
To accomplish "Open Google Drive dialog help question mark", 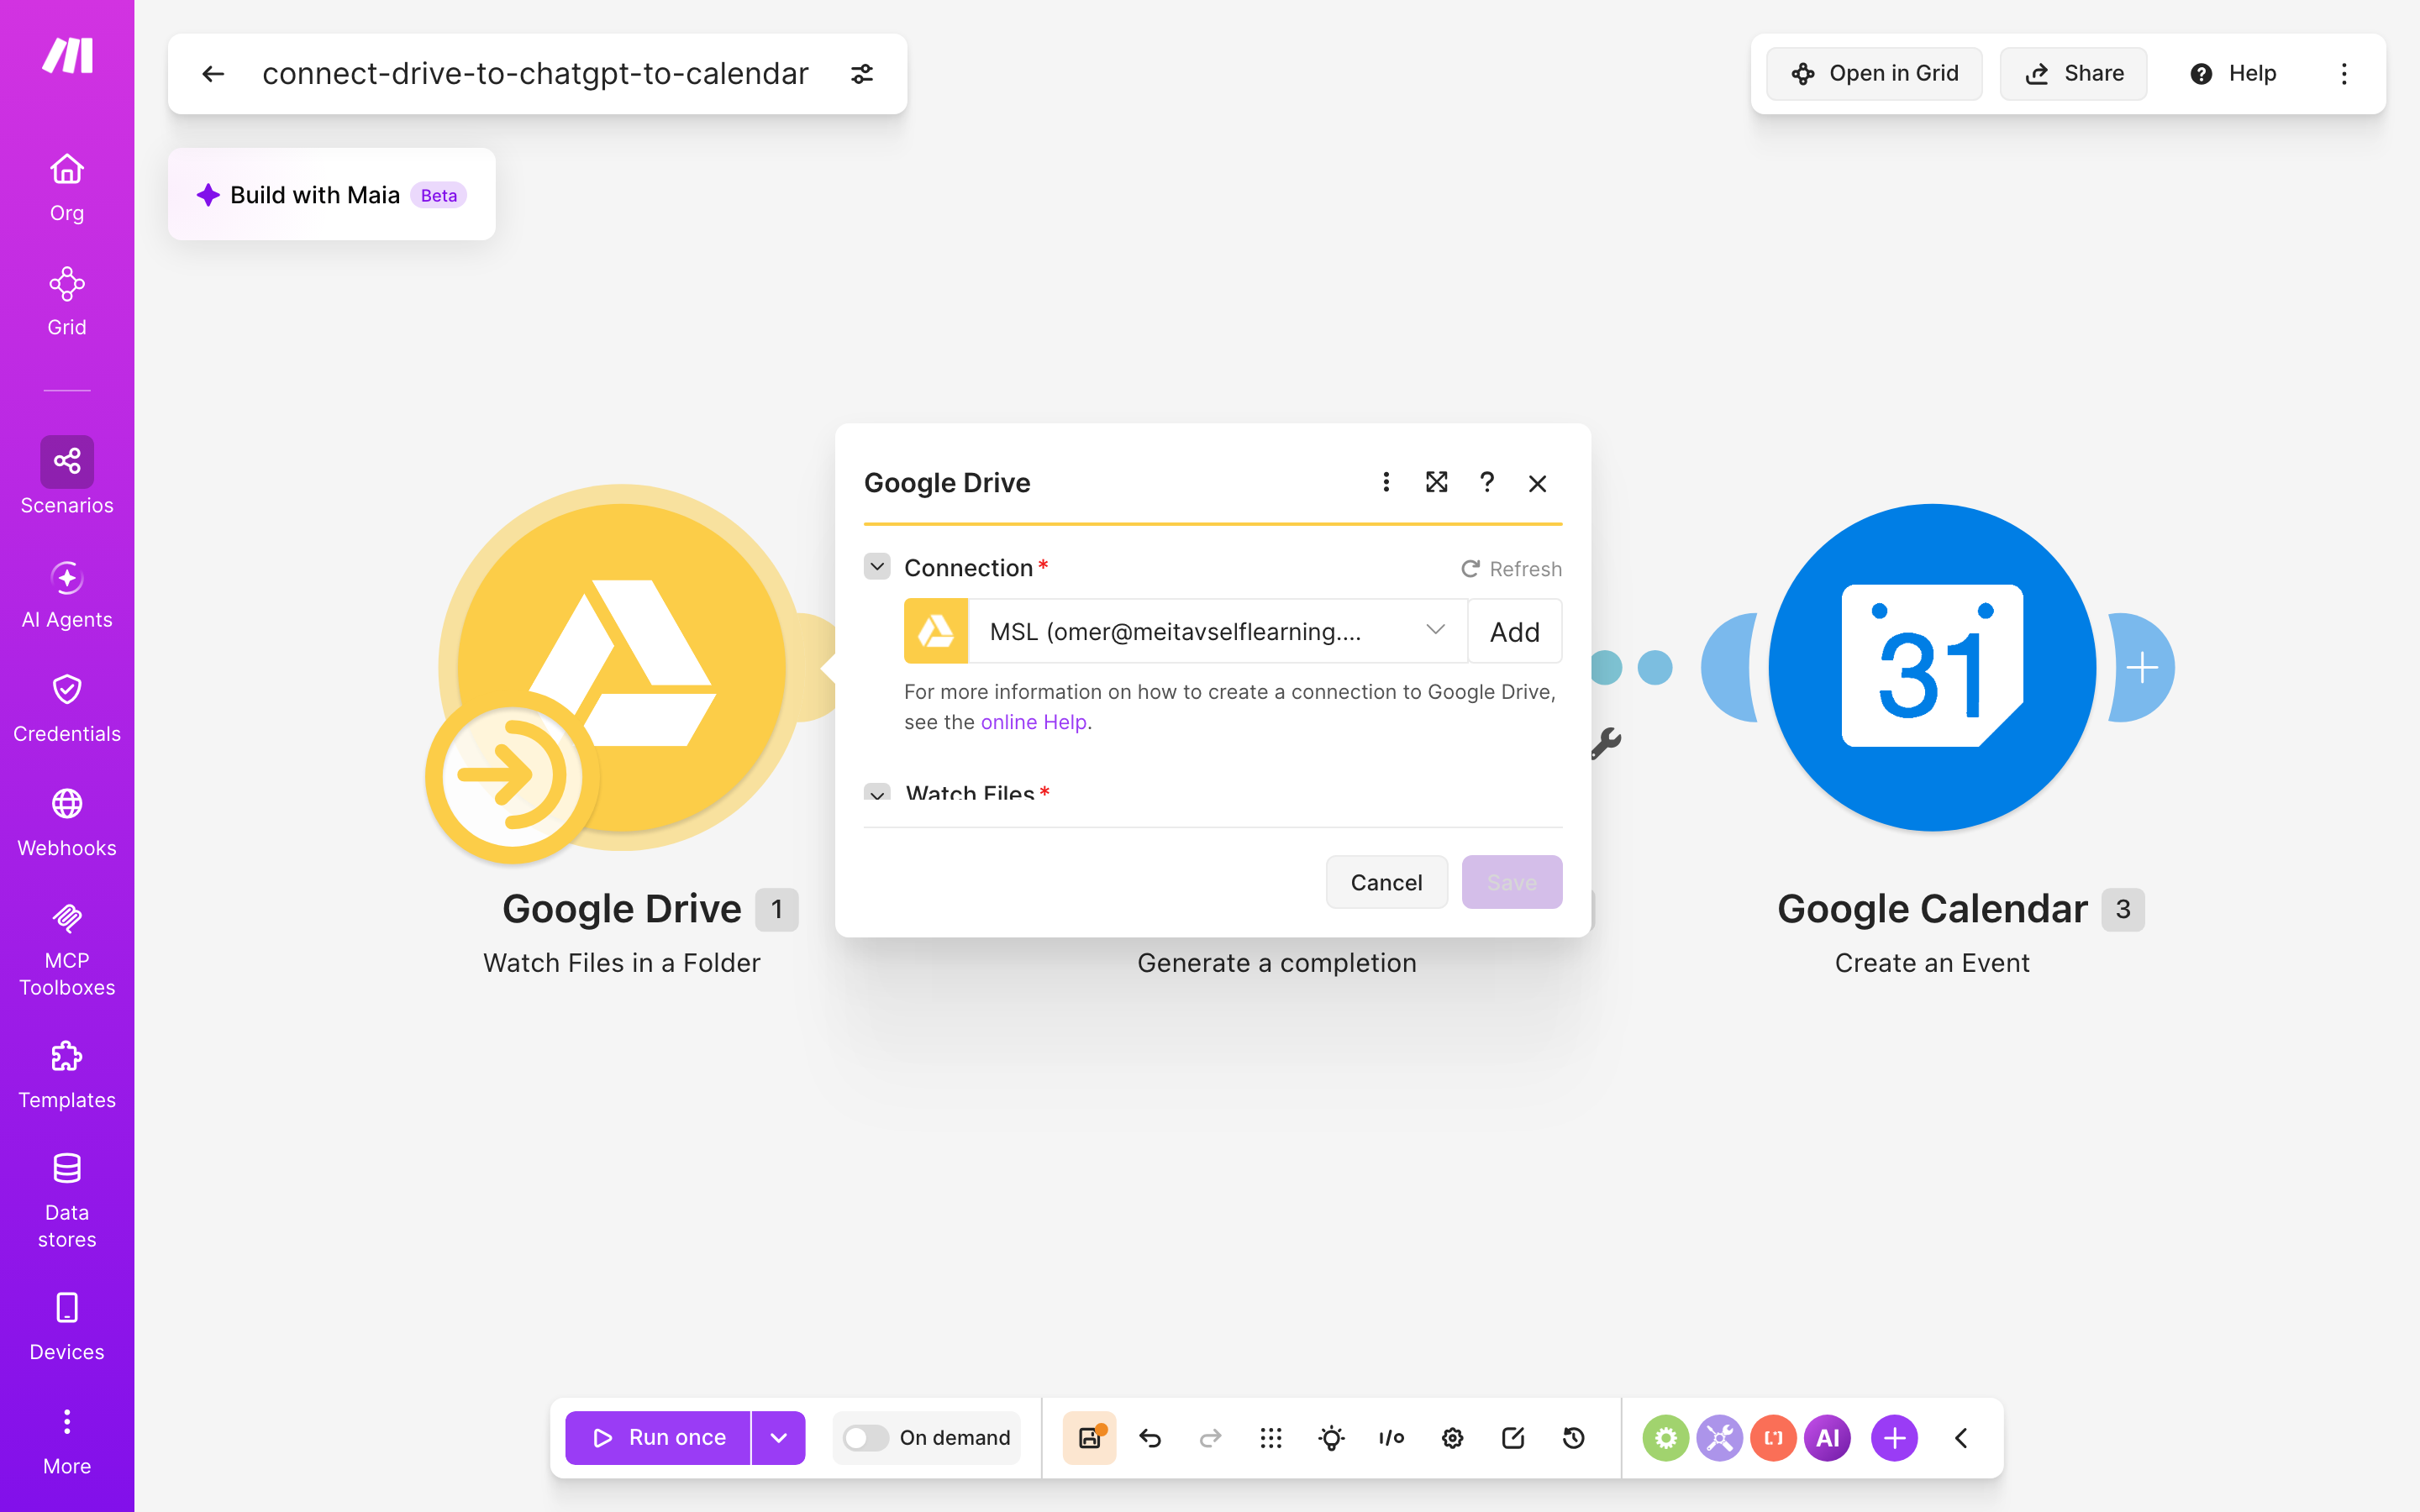I will coord(1487,482).
